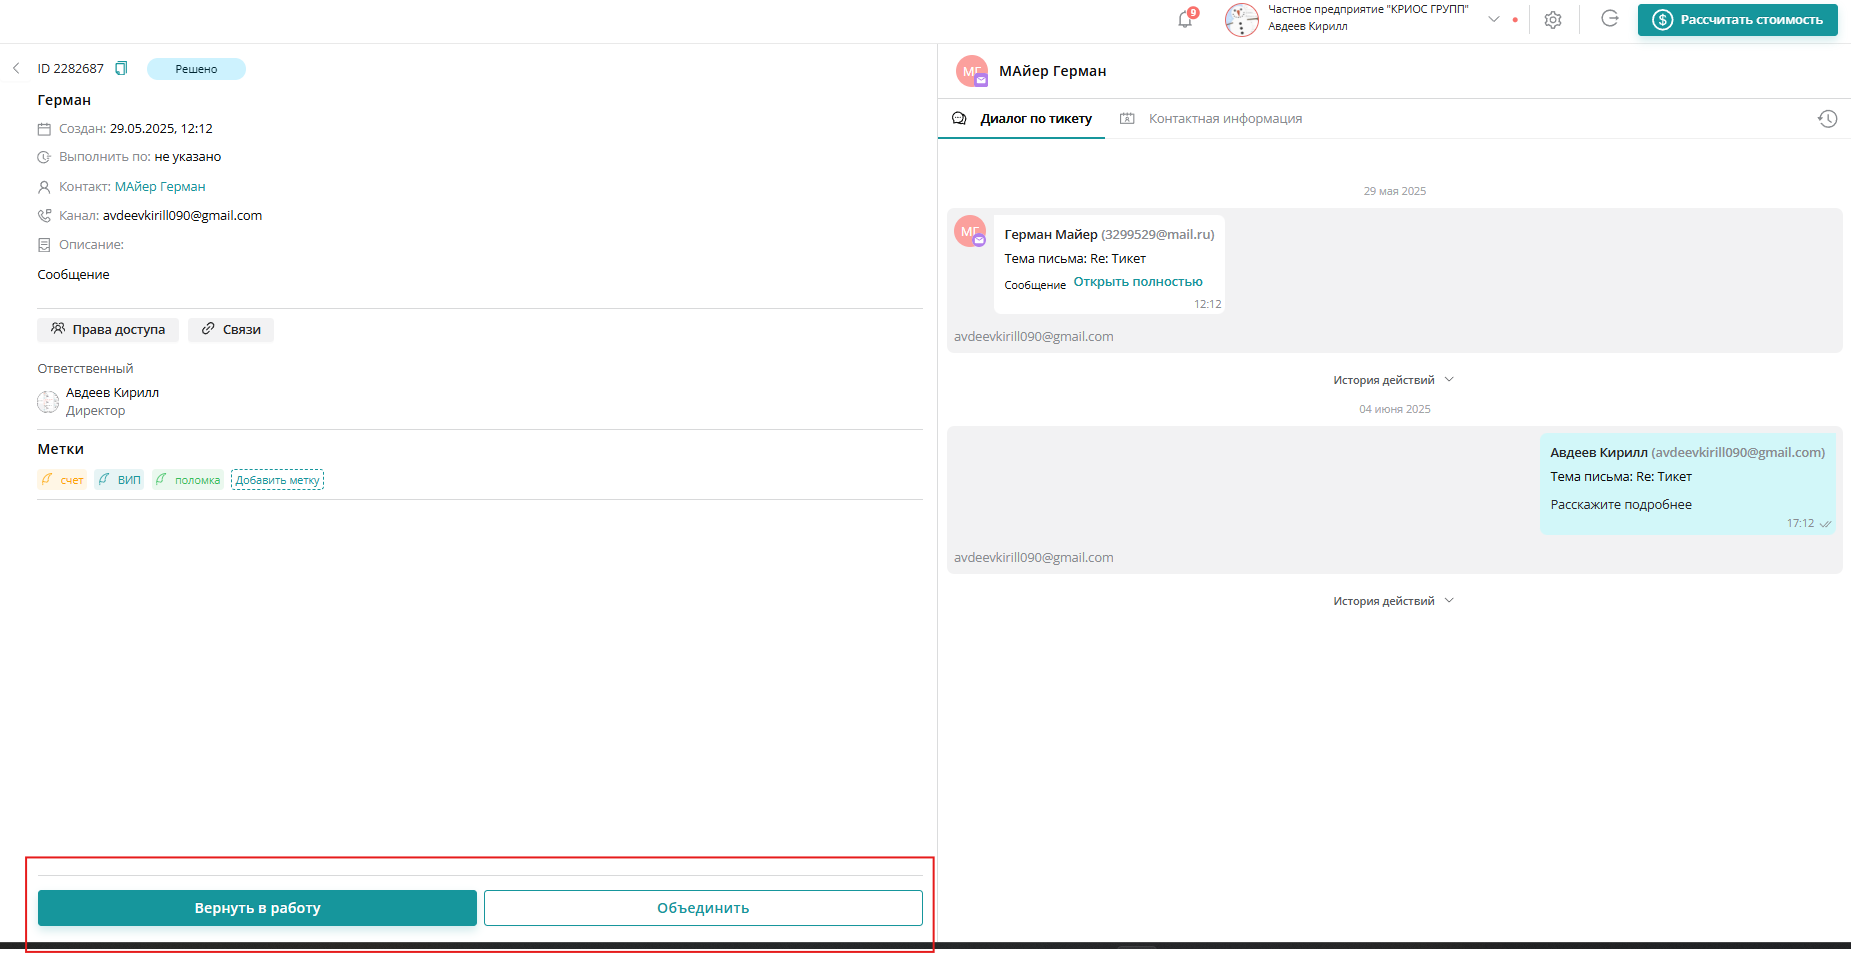Click the person icon next to Контакт

(44, 187)
